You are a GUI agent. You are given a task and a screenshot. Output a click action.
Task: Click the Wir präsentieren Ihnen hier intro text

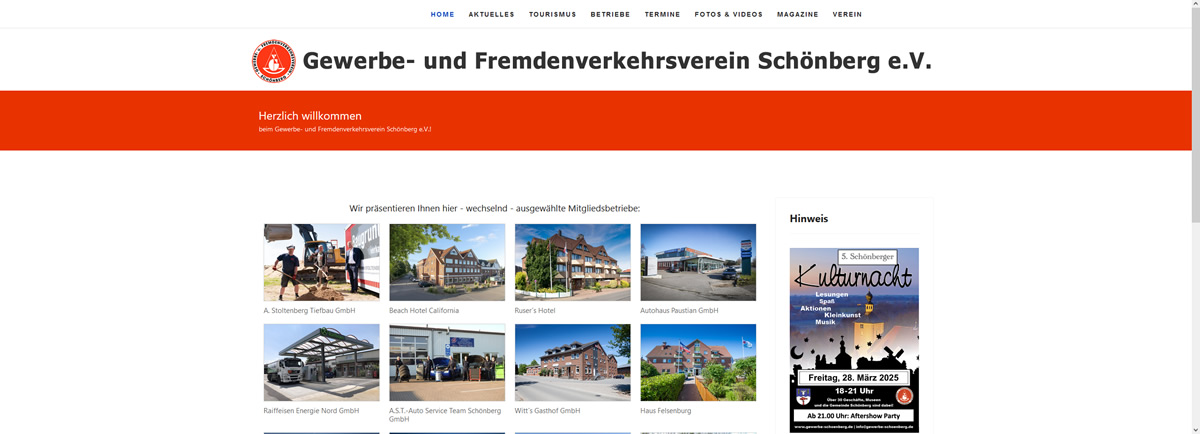click(494, 208)
